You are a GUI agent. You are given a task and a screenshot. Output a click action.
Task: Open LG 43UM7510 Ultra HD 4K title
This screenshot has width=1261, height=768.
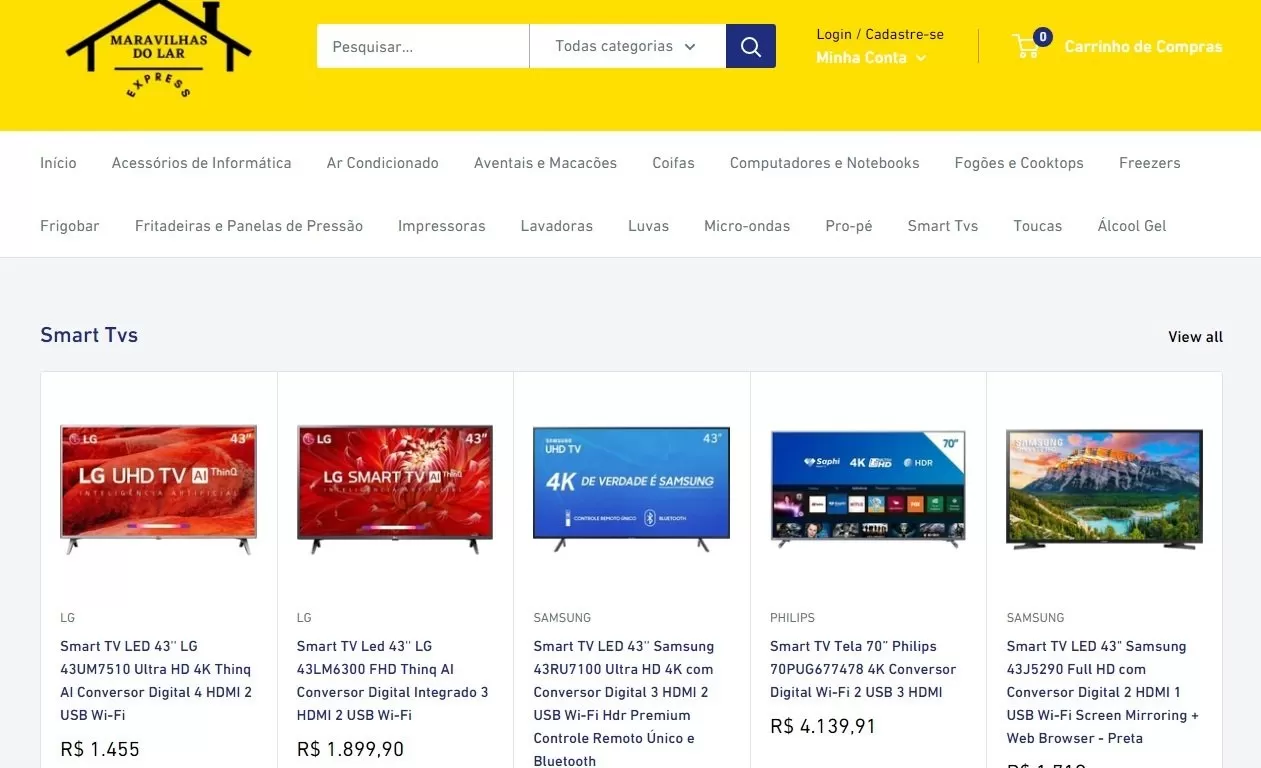157,681
